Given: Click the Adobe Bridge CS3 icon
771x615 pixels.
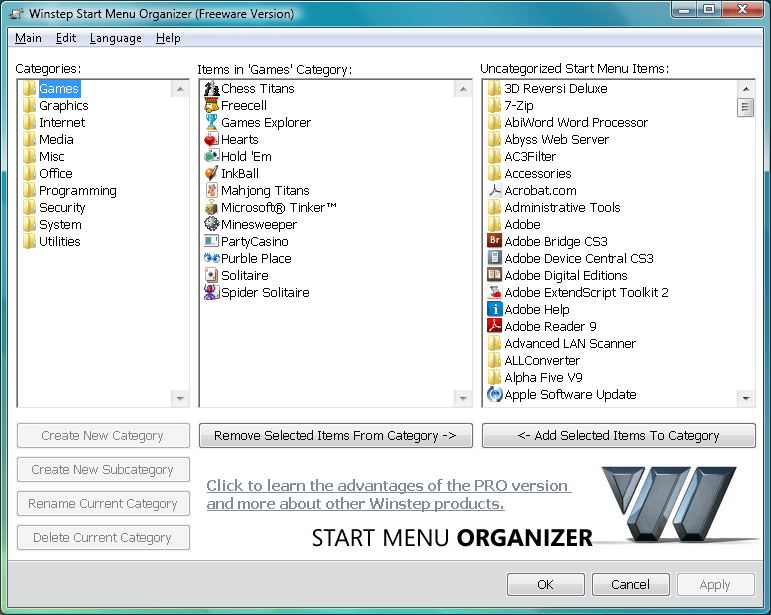Looking at the screenshot, I should (494, 241).
